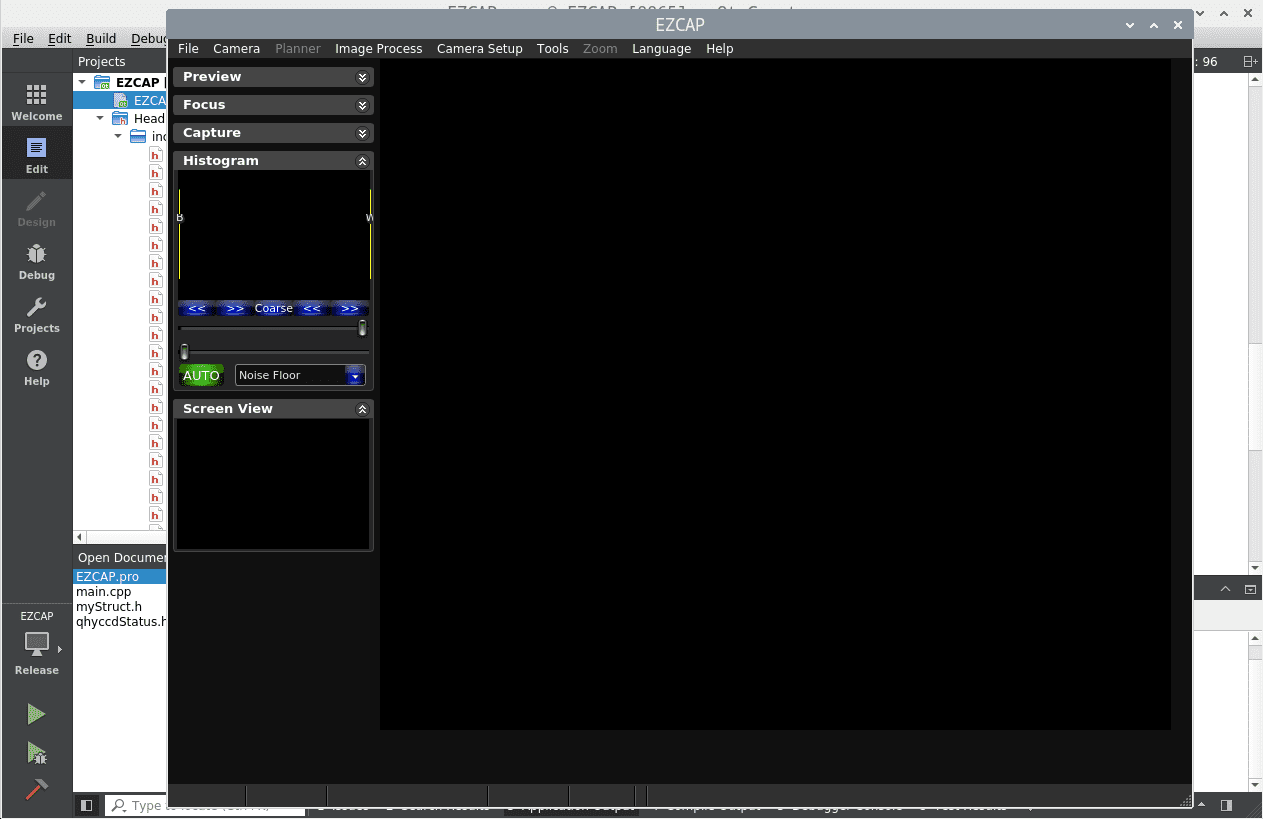Click the histogram graph display

274,235
